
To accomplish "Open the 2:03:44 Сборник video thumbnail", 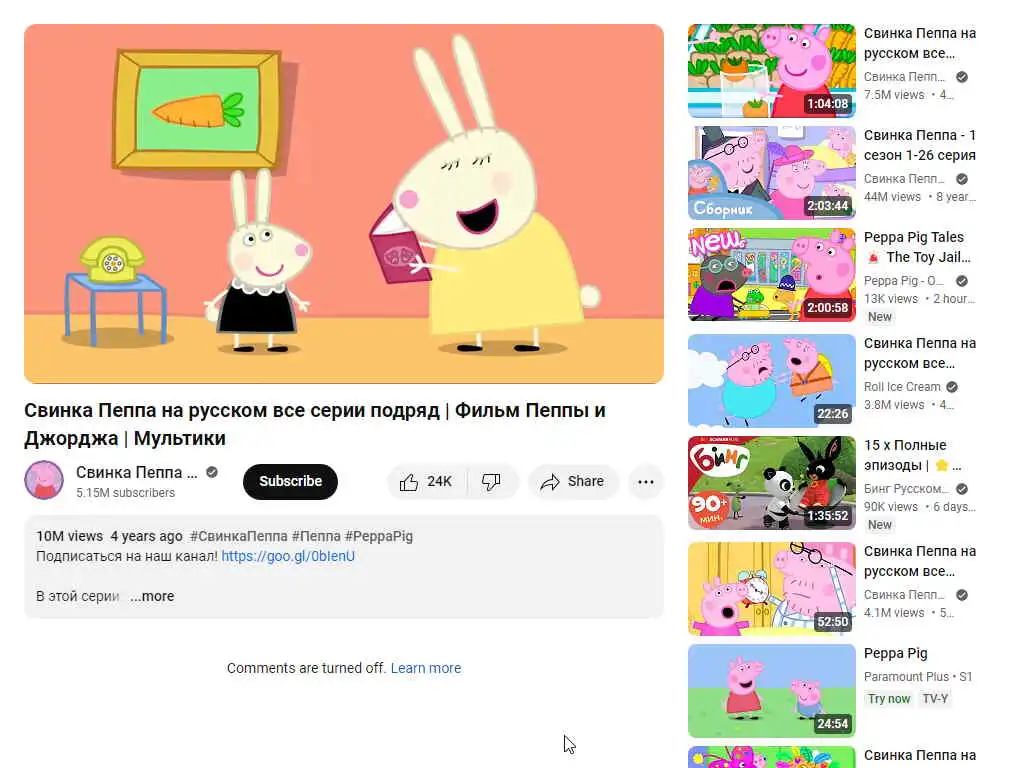I will [771, 173].
